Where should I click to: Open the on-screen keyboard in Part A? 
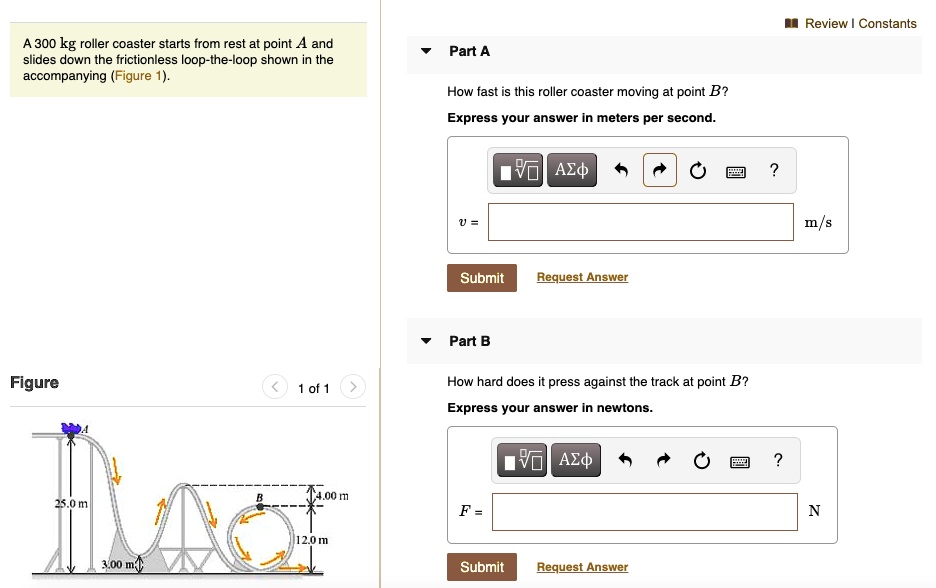coord(734,170)
